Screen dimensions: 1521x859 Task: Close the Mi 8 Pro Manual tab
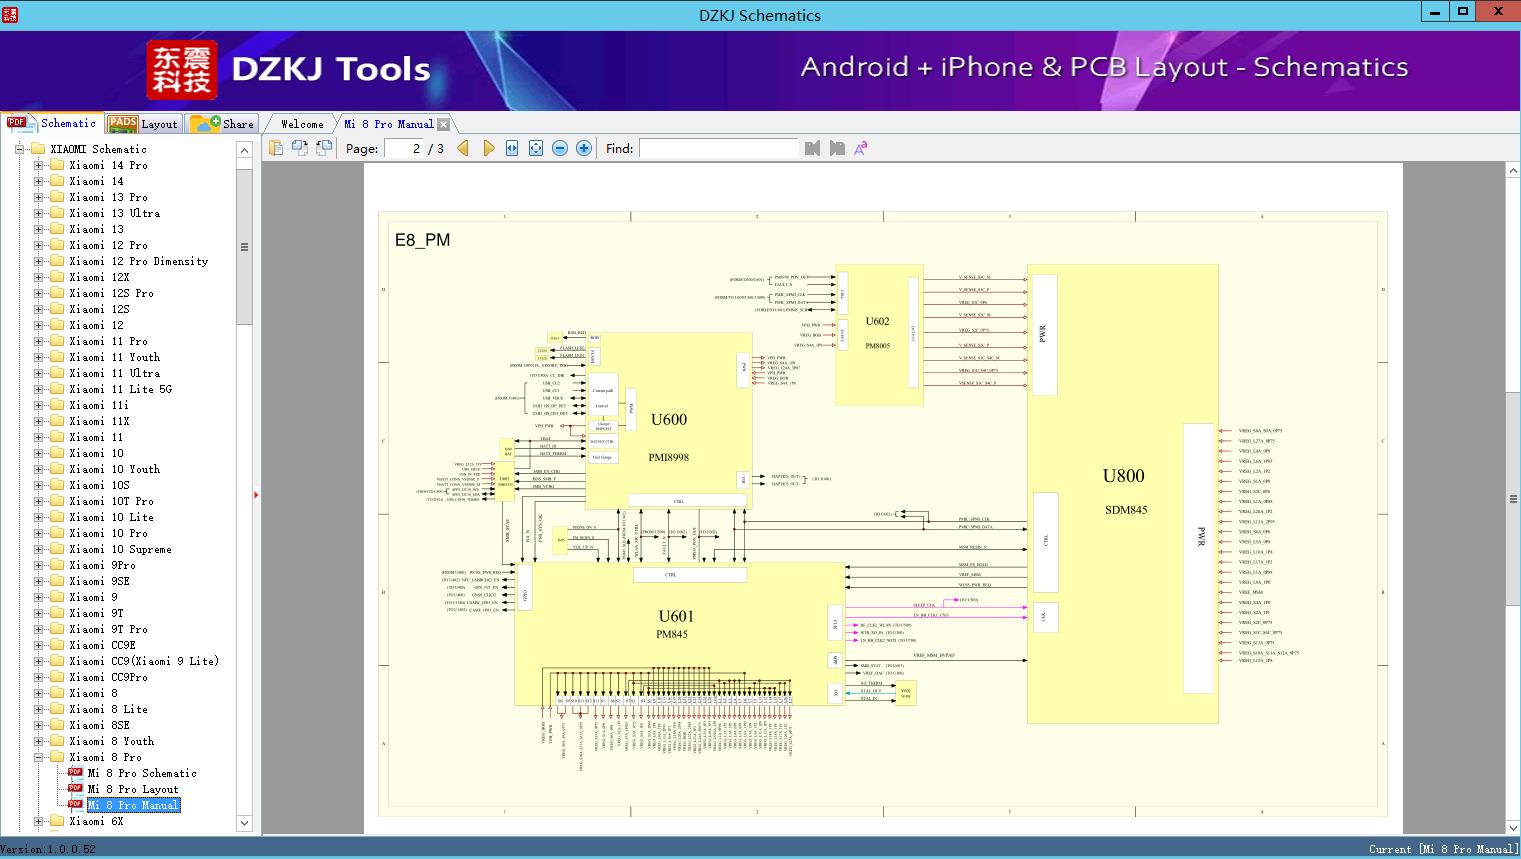coord(444,124)
